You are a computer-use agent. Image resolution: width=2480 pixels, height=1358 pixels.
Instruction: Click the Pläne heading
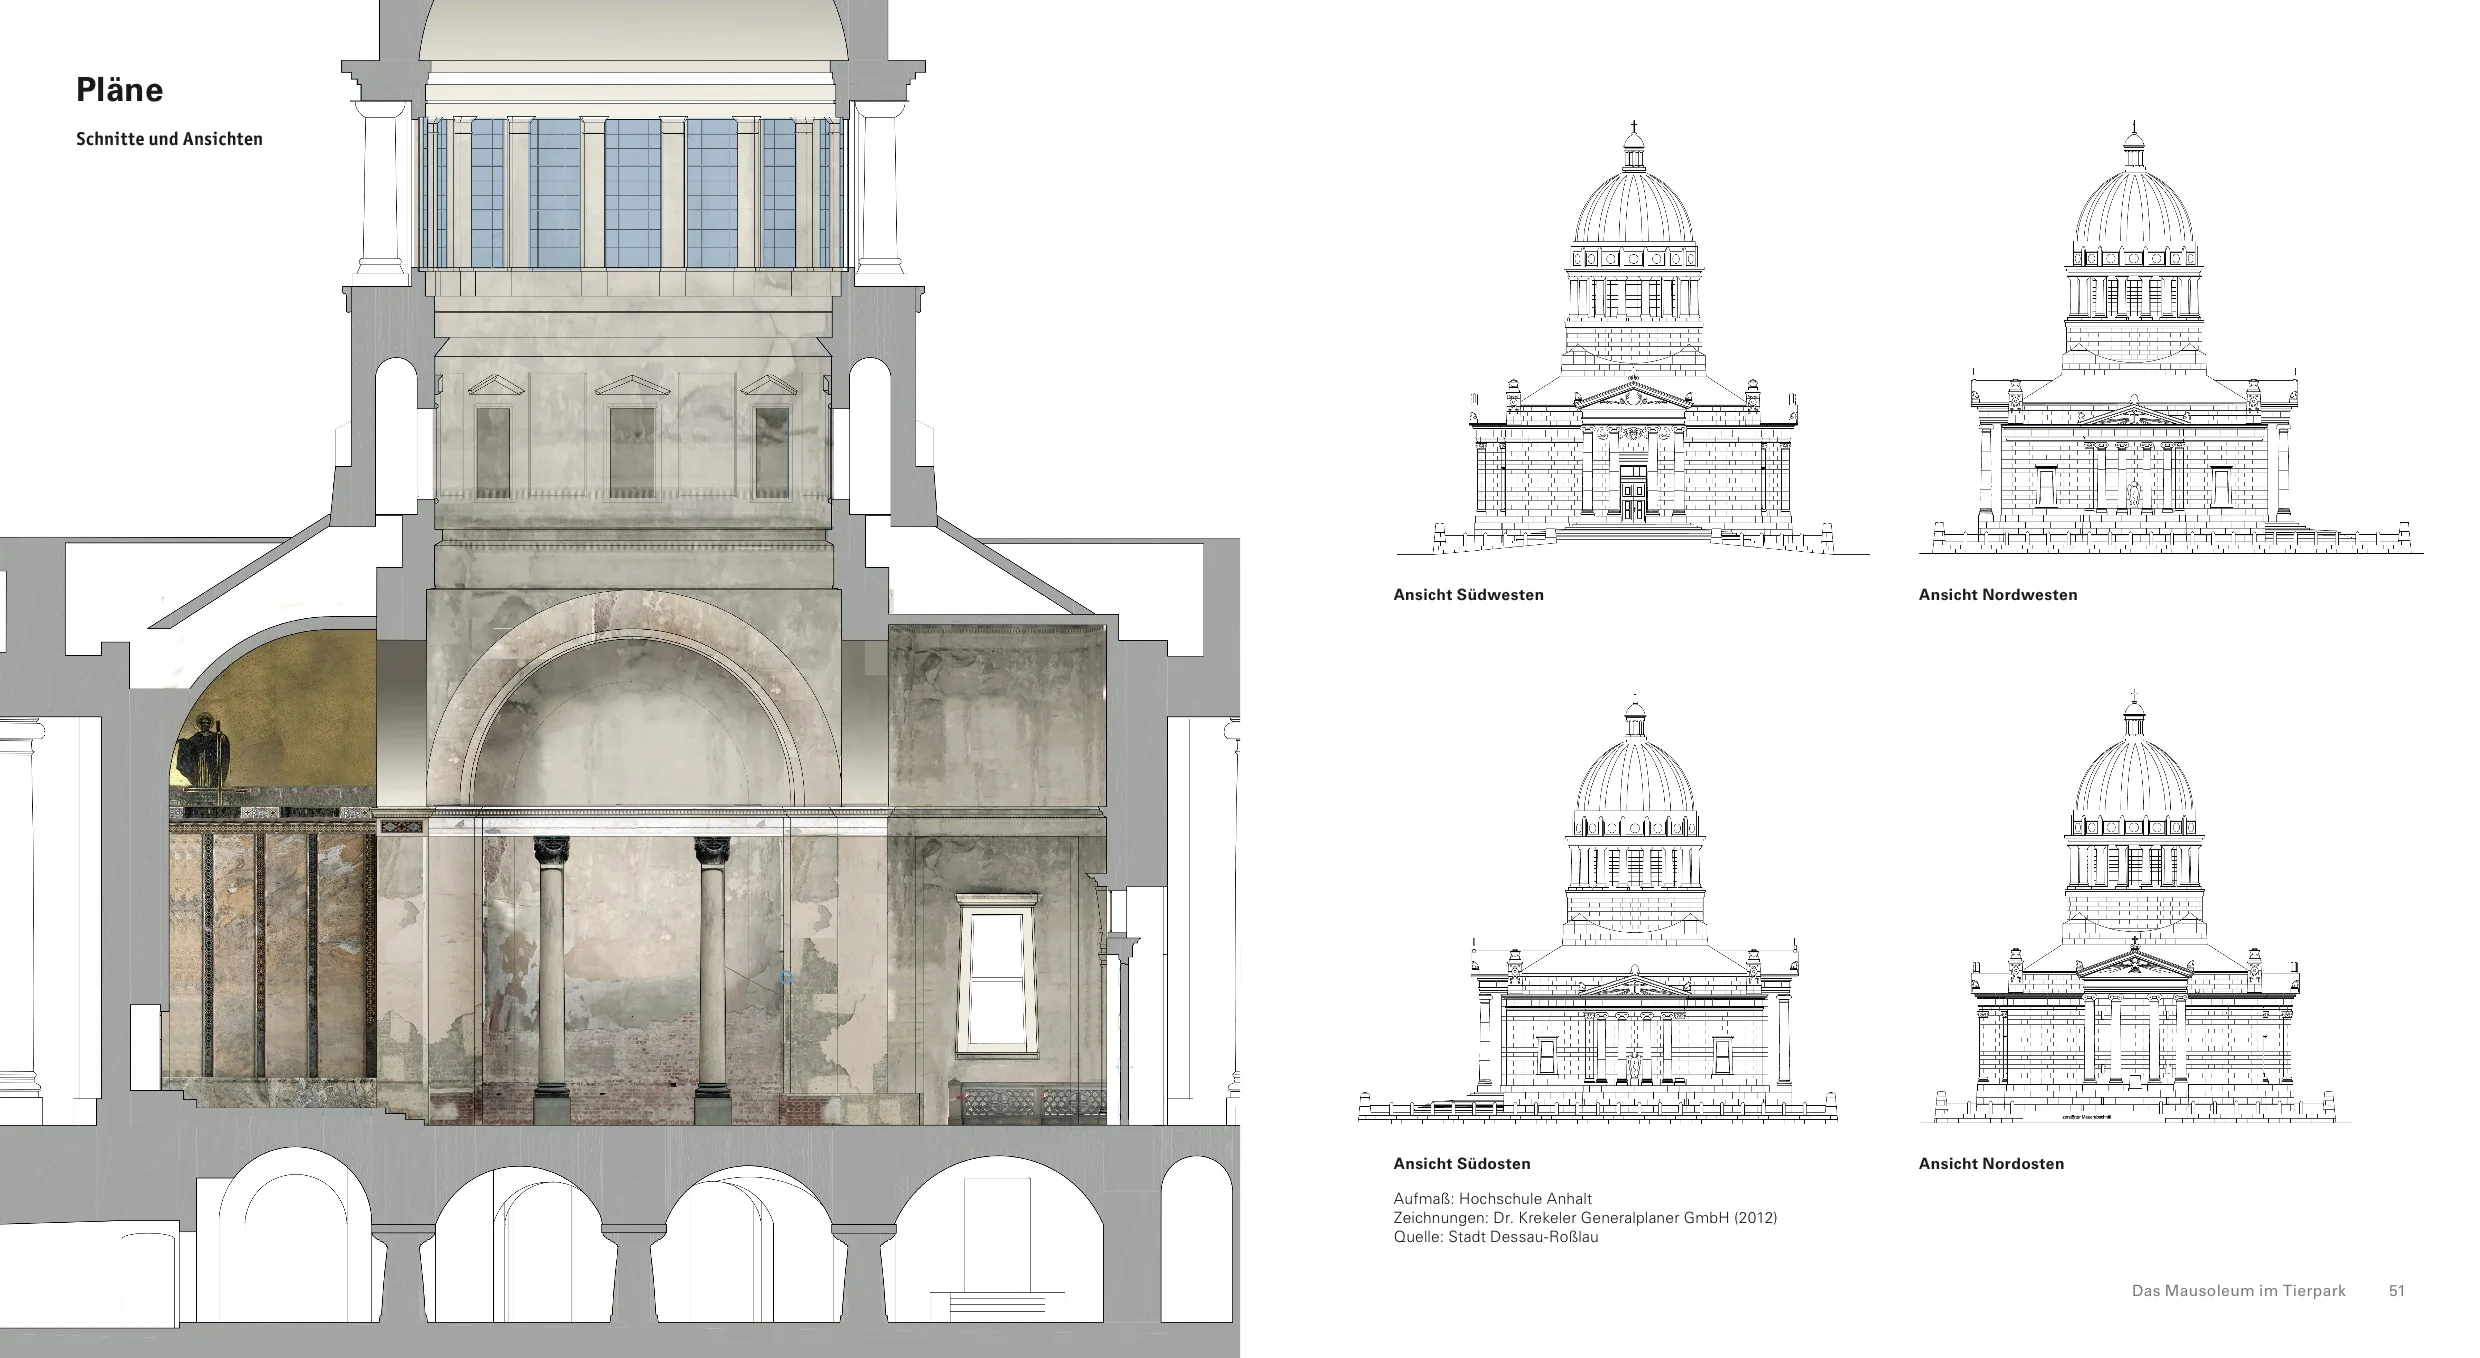119,90
